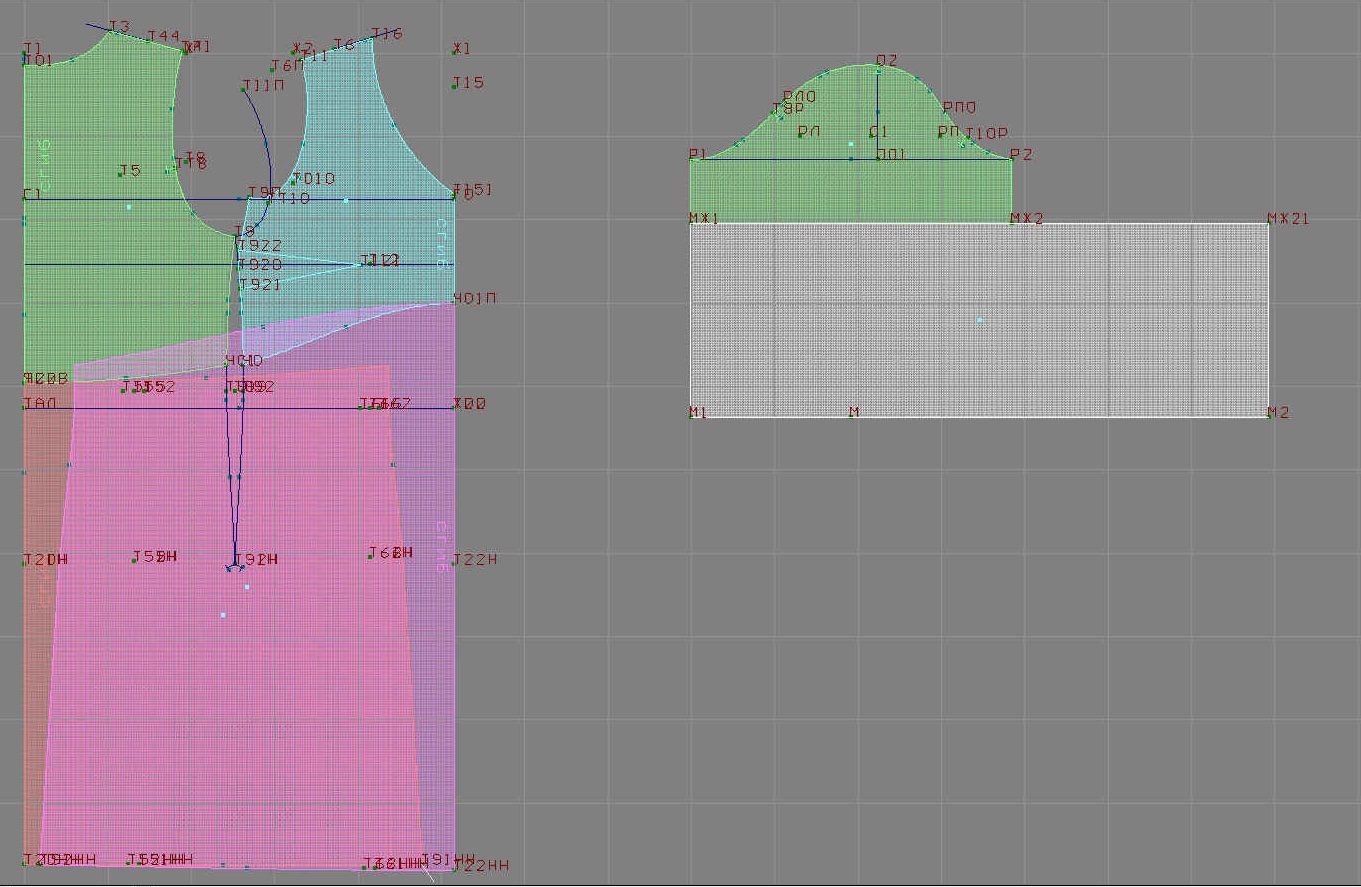This screenshot has height=887, width=1361.
Task: Select point T010 near front armhole
Action: point(293,181)
